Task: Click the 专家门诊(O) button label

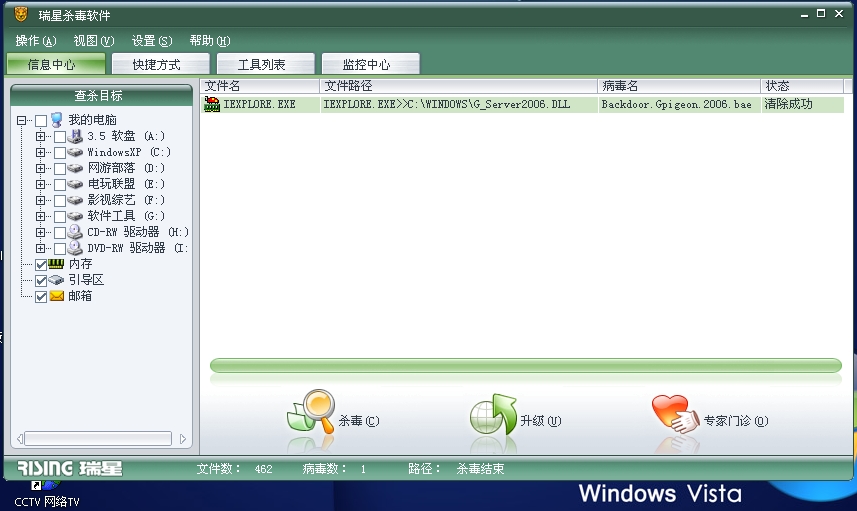Action: [x=736, y=421]
